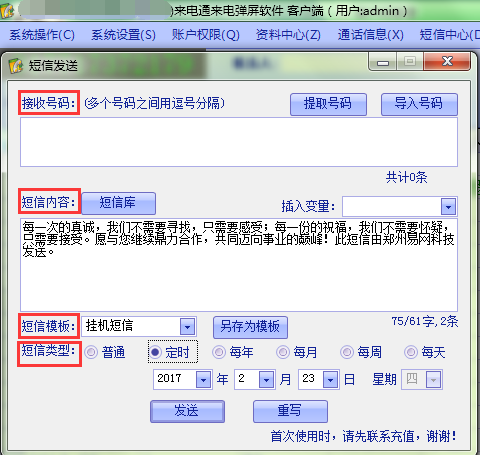Open the 短信模板 dropdown list

tap(187, 327)
